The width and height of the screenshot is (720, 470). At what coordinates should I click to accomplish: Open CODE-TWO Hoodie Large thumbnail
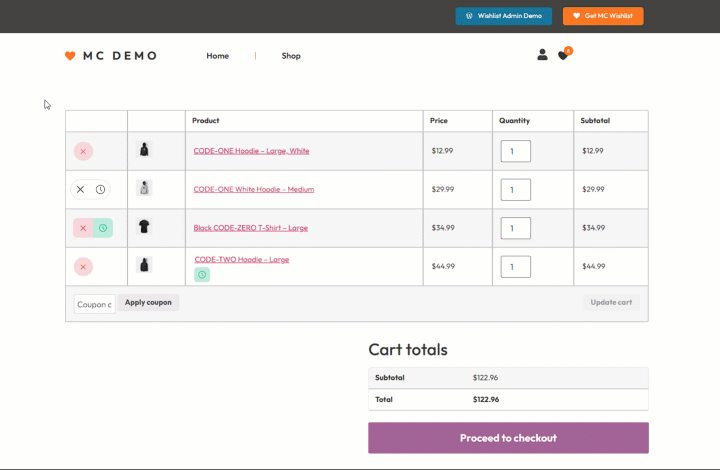144,265
